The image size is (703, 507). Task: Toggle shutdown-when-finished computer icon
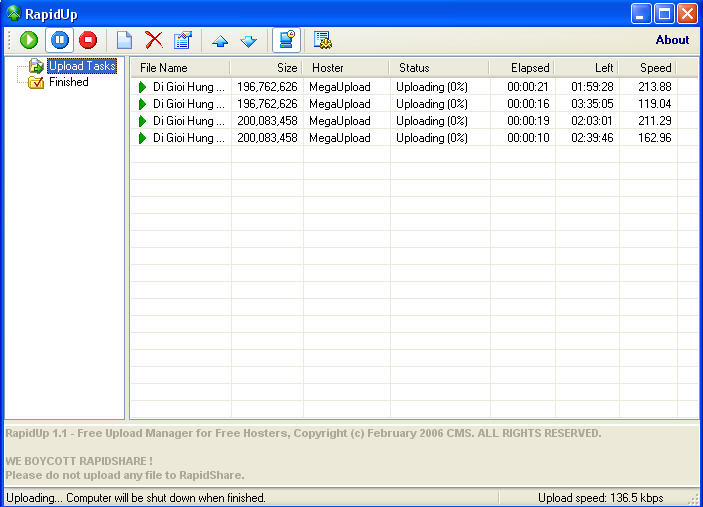(x=286, y=40)
